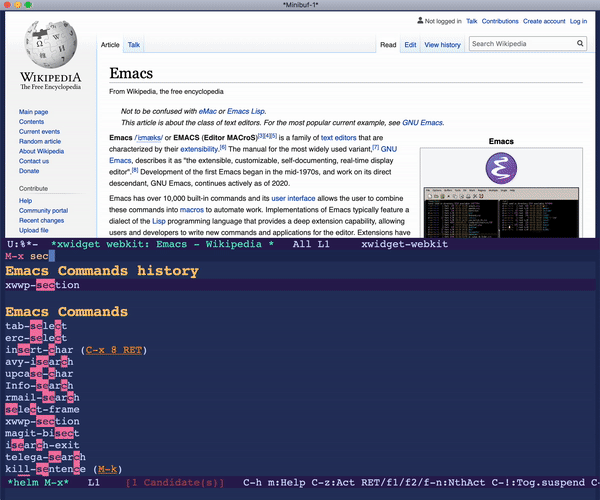Click the Upload file link

(x=34, y=230)
